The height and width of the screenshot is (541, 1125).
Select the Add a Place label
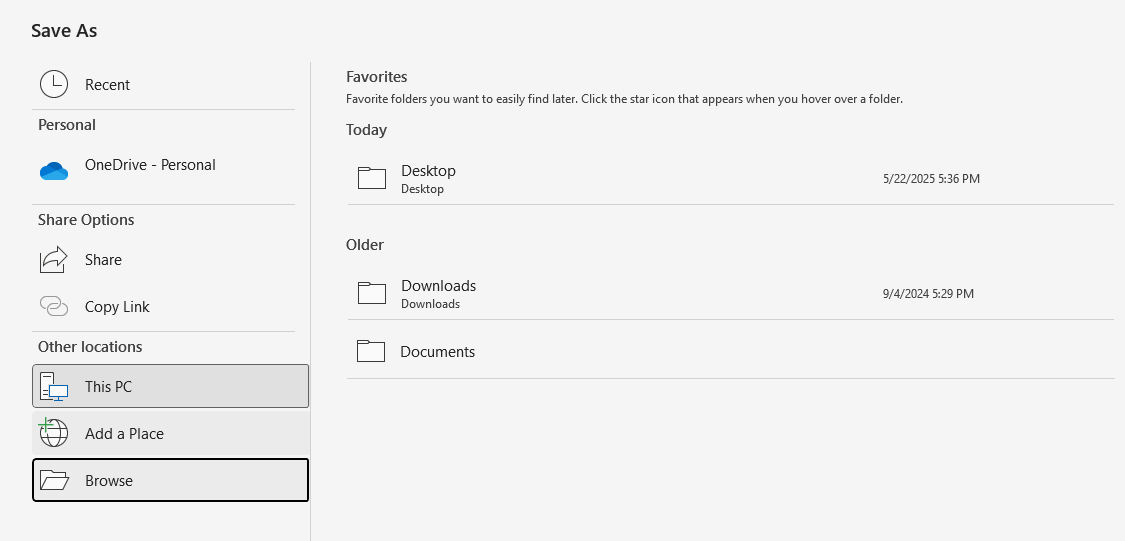[x=124, y=434]
